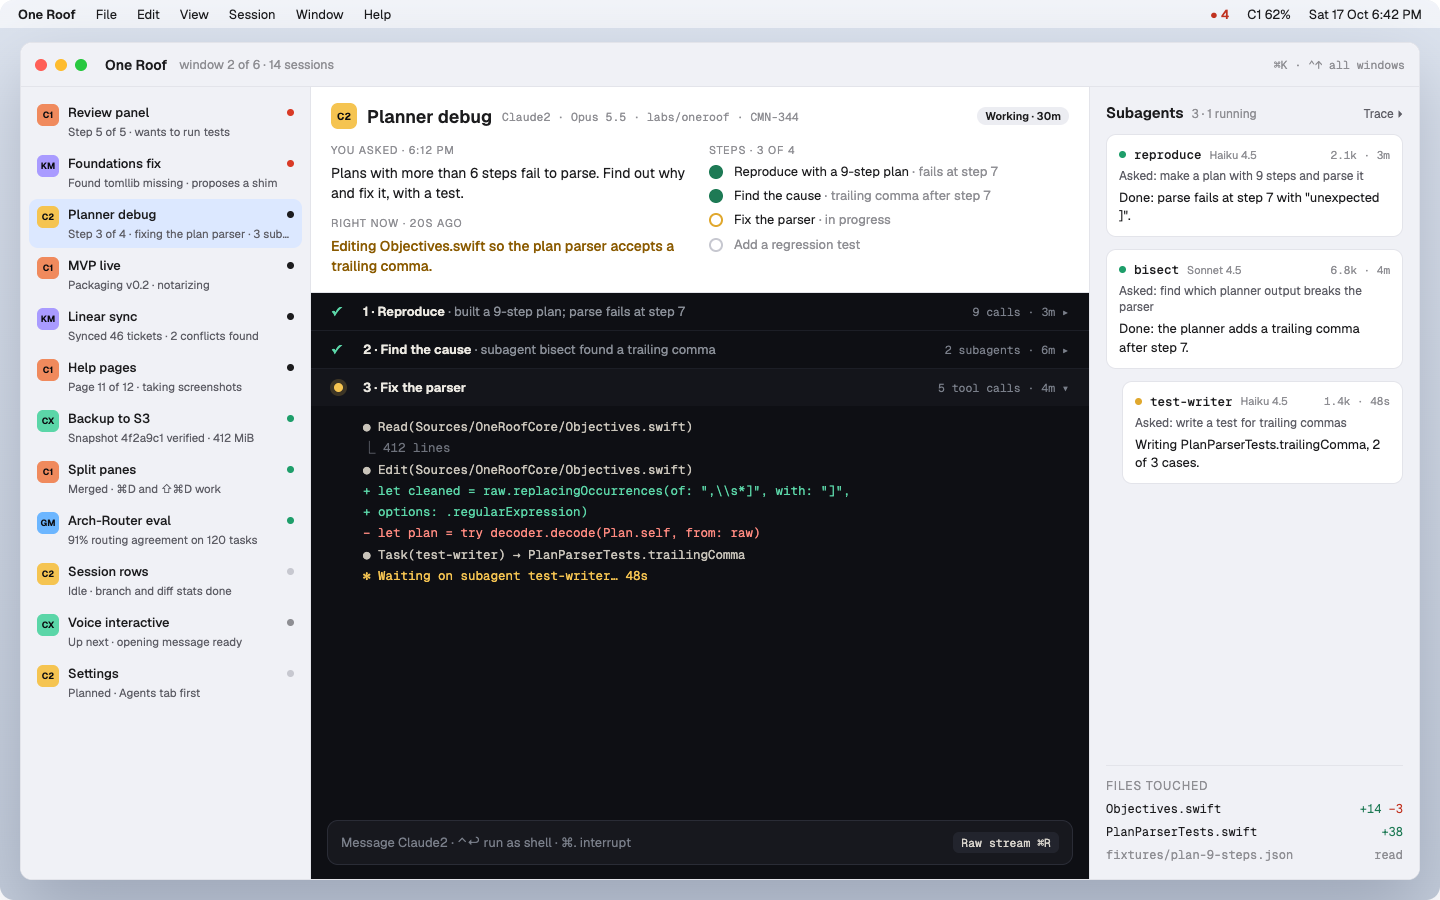This screenshot has height=900, width=1440.
Task: Click the CX badge beside Backup to S3
Action: [48, 421]
